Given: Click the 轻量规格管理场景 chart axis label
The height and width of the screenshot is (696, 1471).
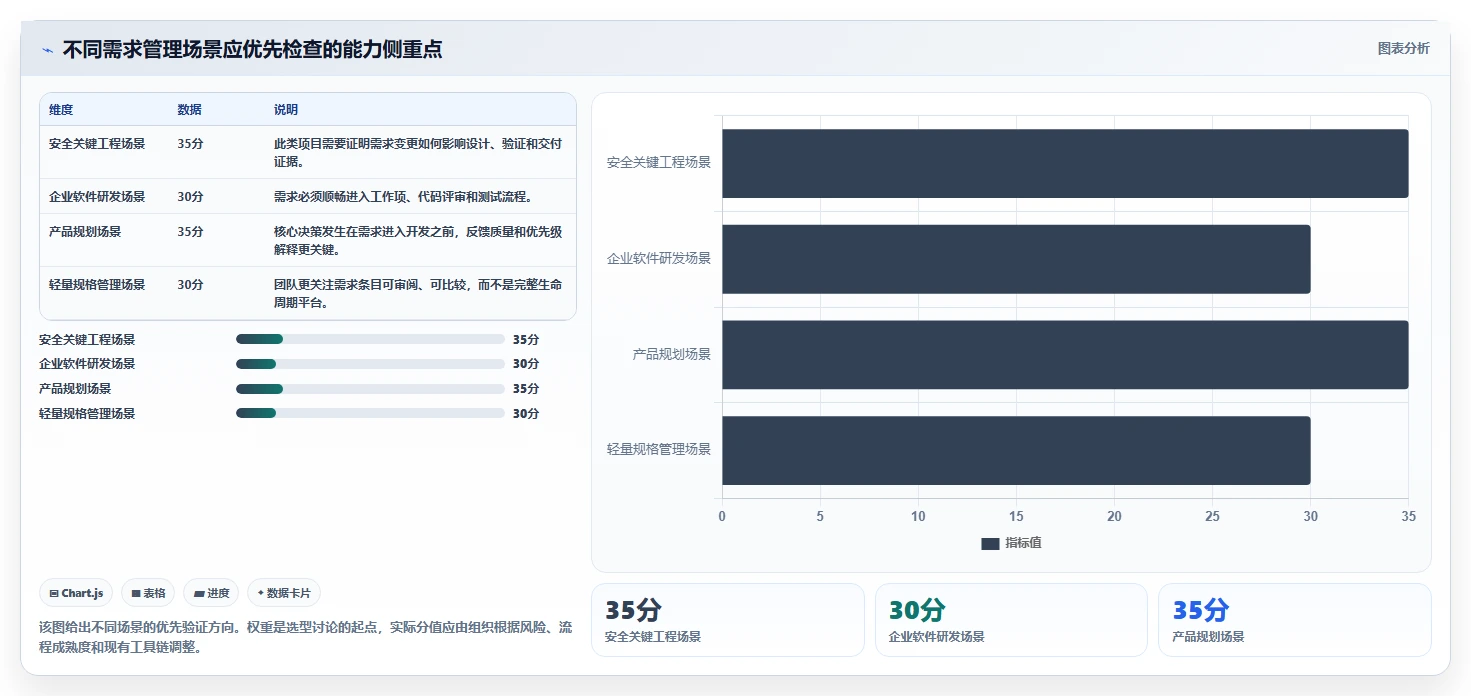Looking at the screenshot, I should [659, 449].
